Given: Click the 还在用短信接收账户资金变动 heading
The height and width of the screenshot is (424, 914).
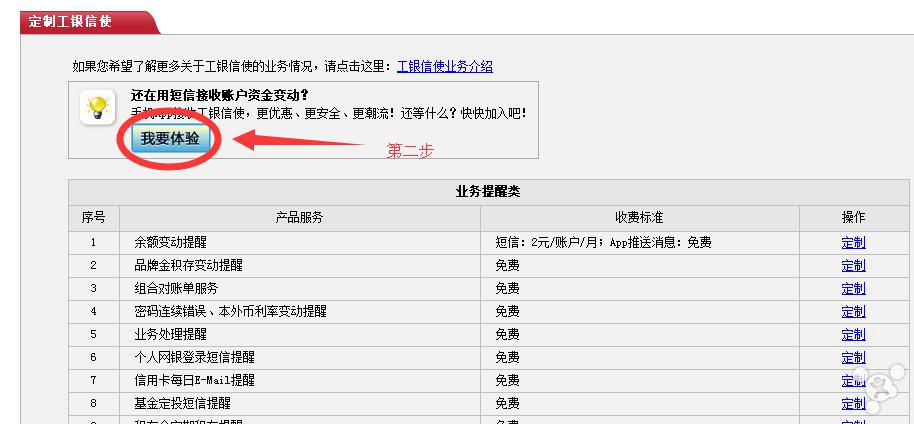Looking at the screenshot, I should click(x=220, y=95).
